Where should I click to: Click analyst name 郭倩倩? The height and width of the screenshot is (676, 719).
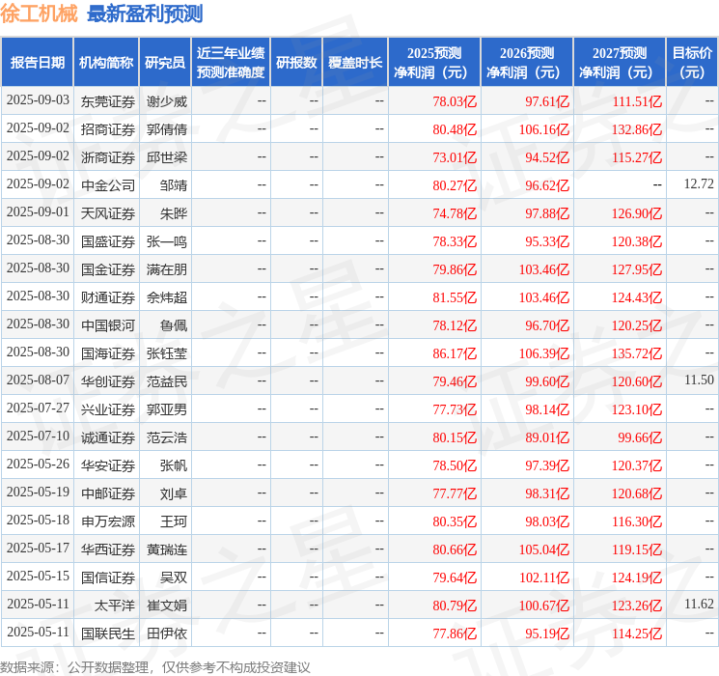click(167, 129)
